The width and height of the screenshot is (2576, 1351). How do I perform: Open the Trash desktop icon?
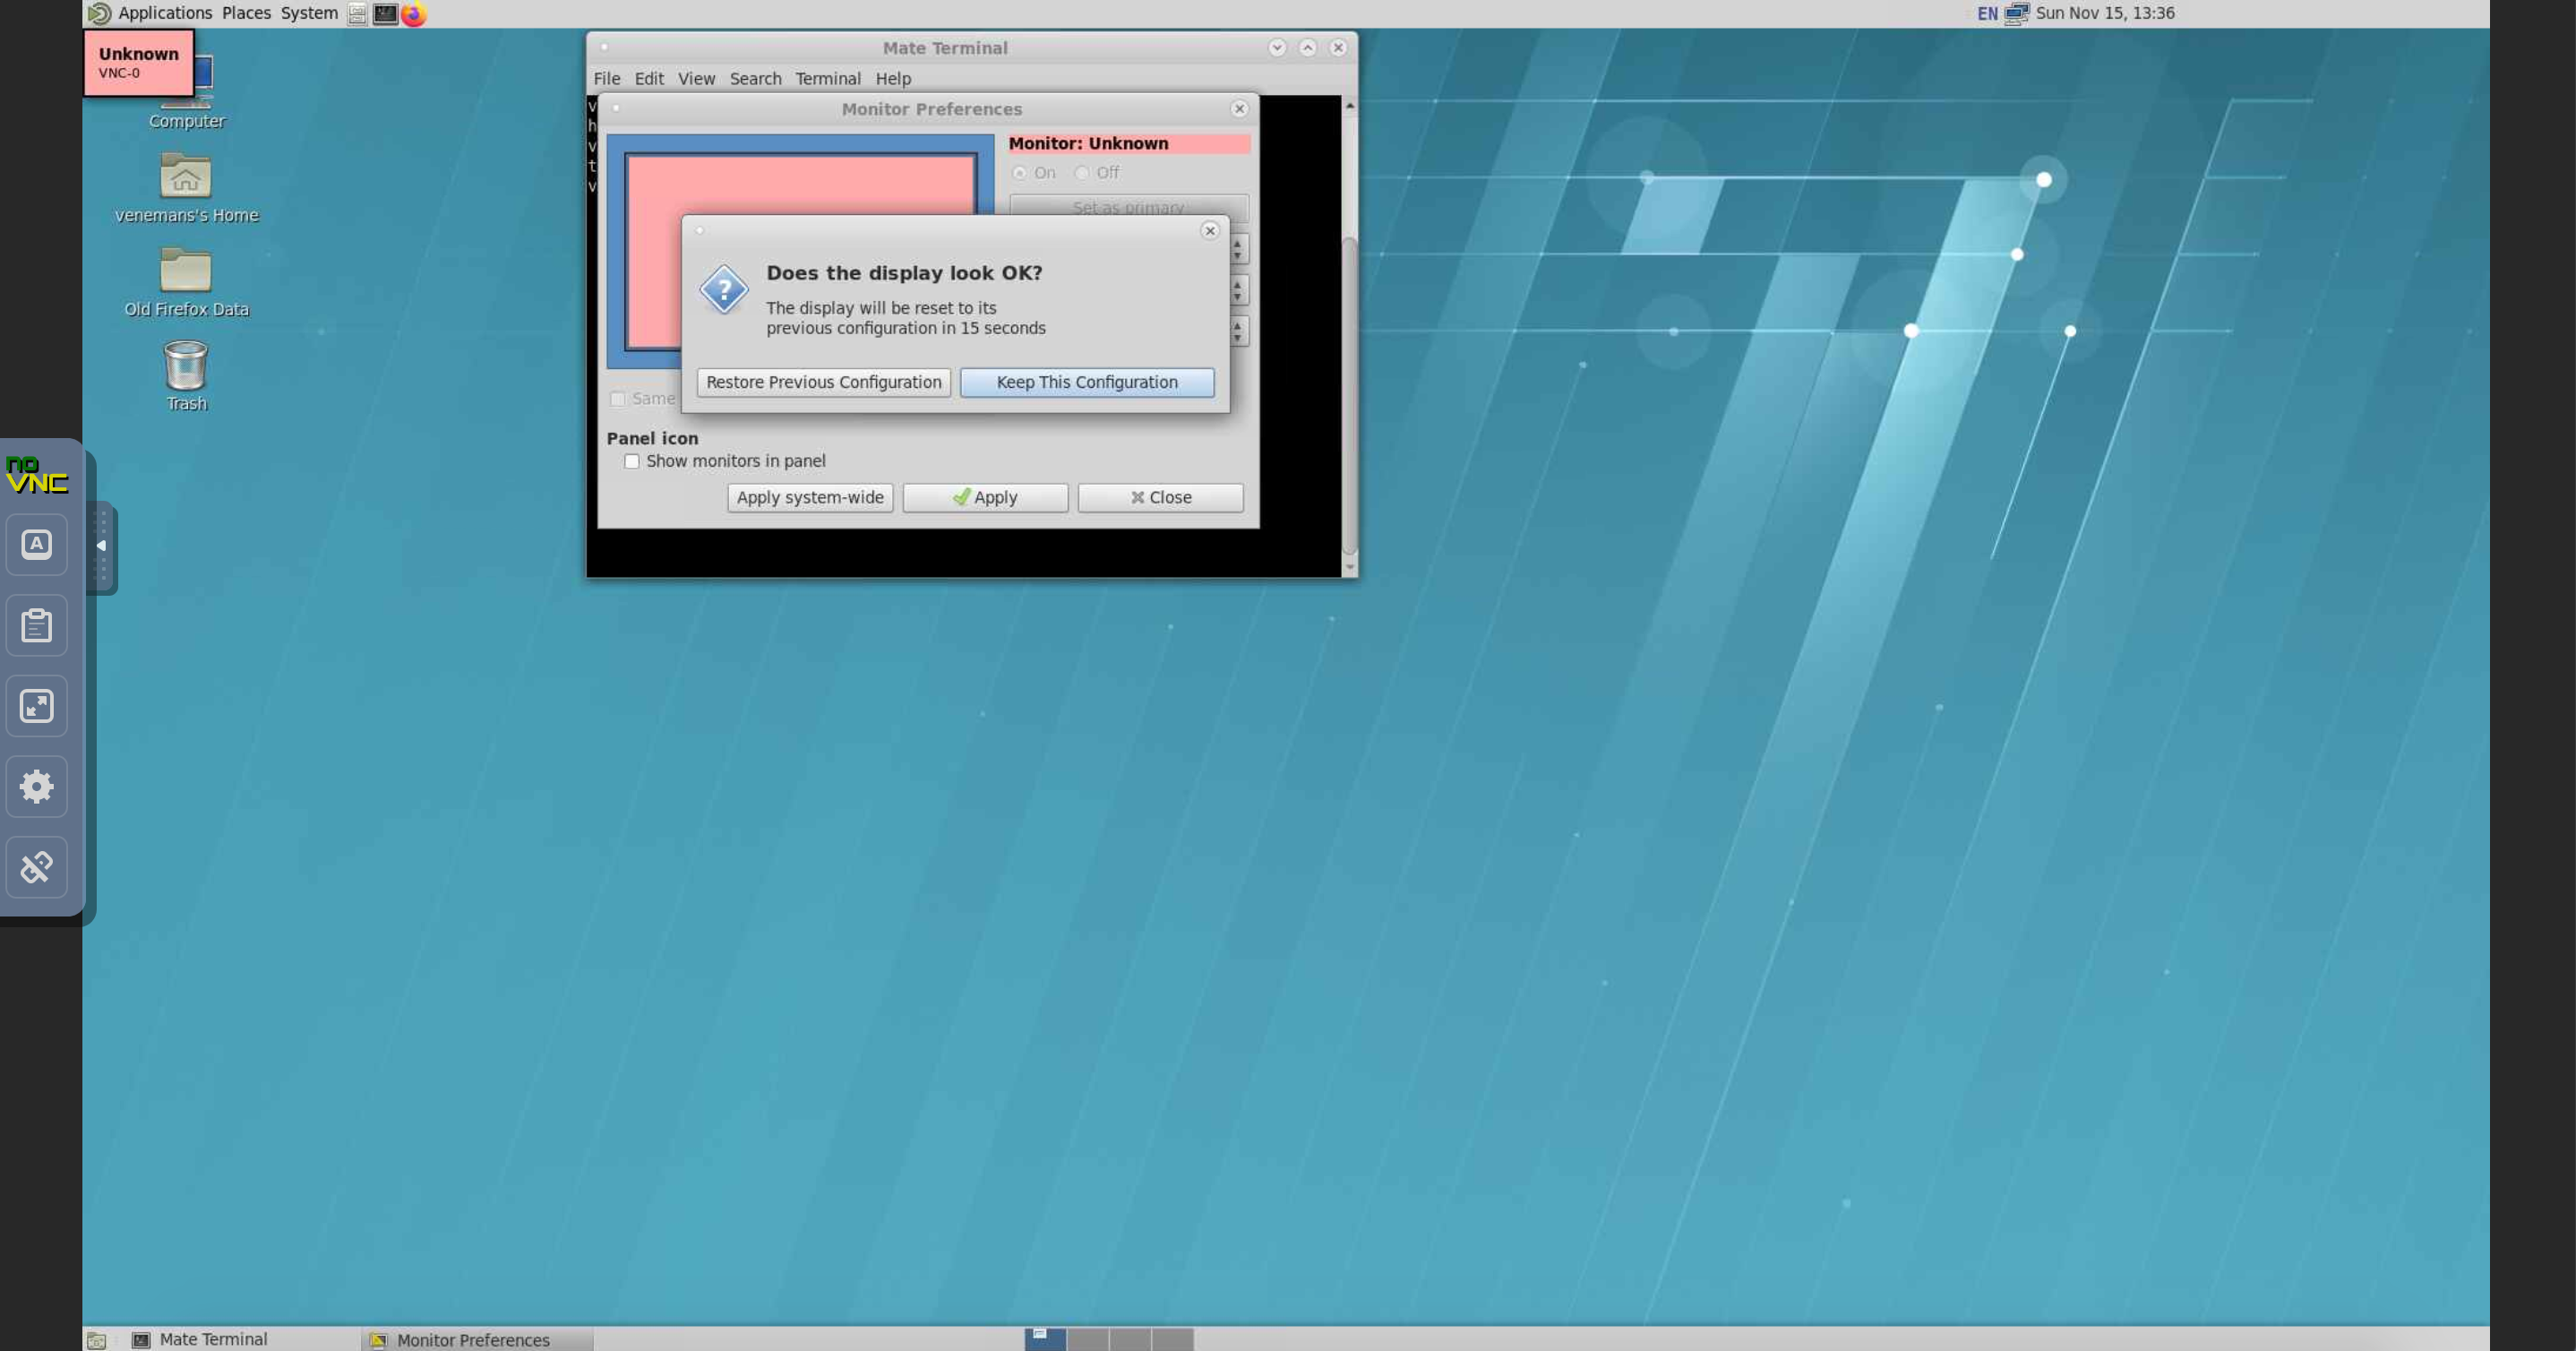pyautogui.click(x=186, y=367)
